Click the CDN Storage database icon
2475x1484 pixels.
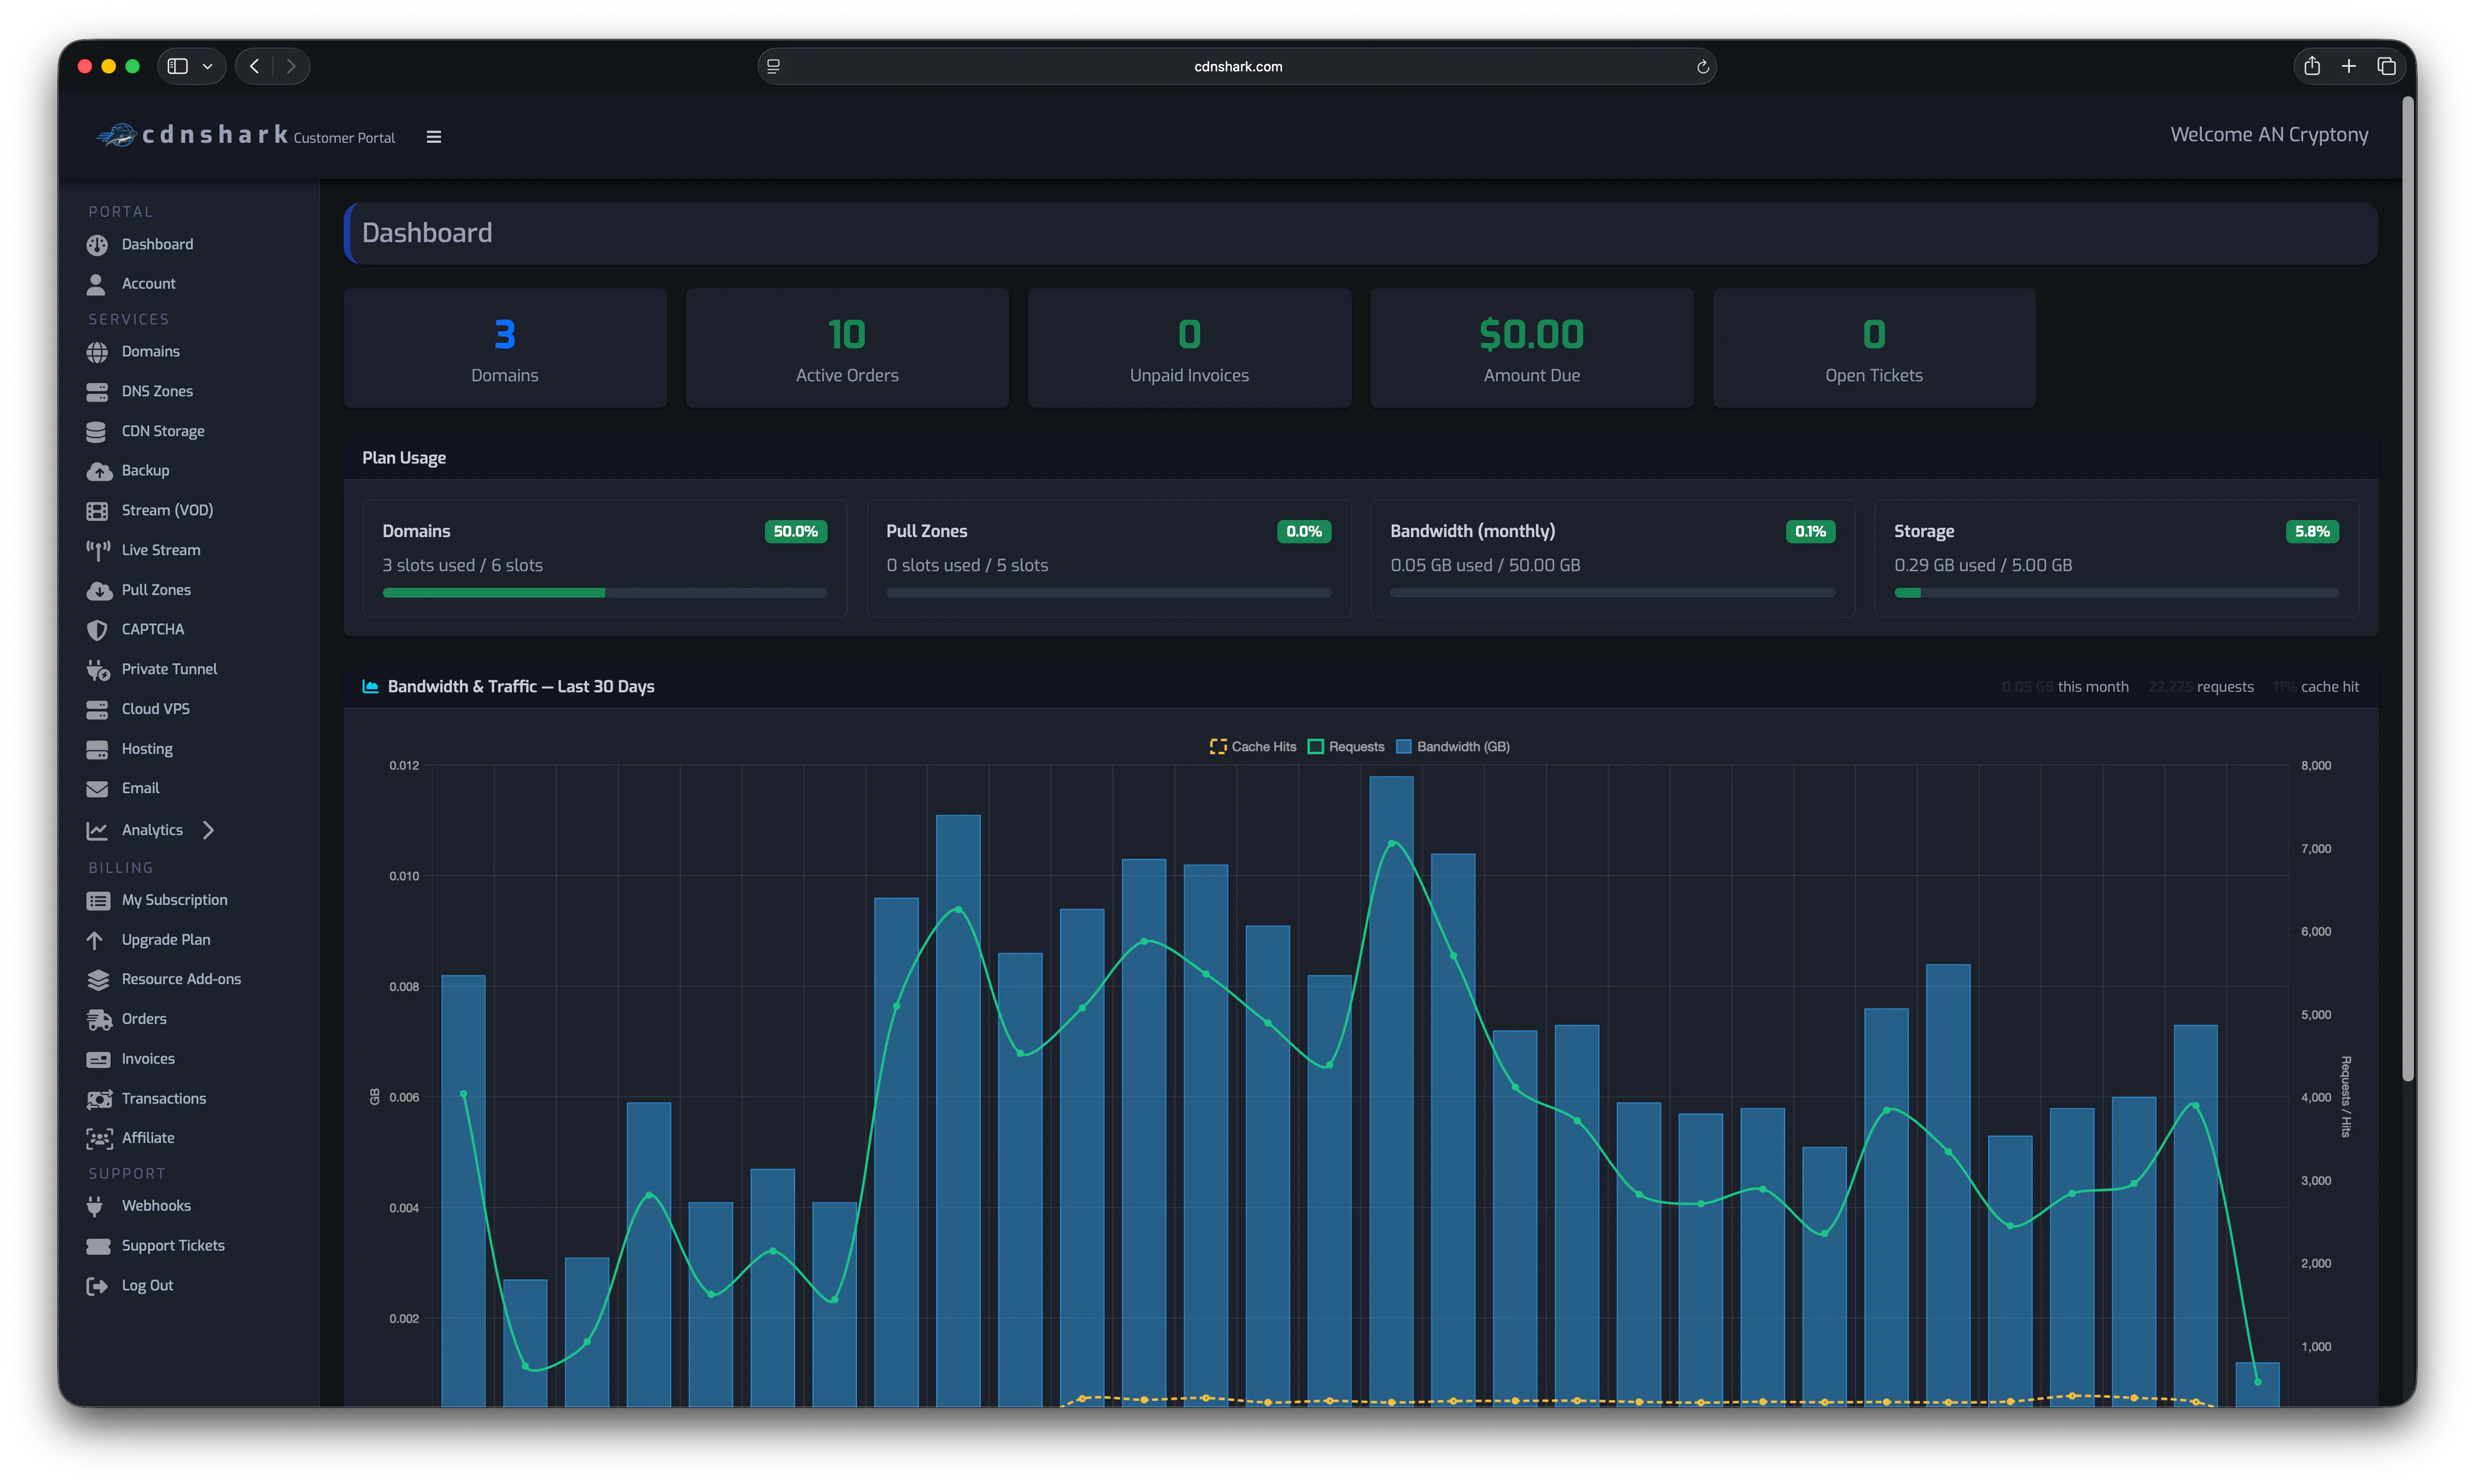click(96, 432)
